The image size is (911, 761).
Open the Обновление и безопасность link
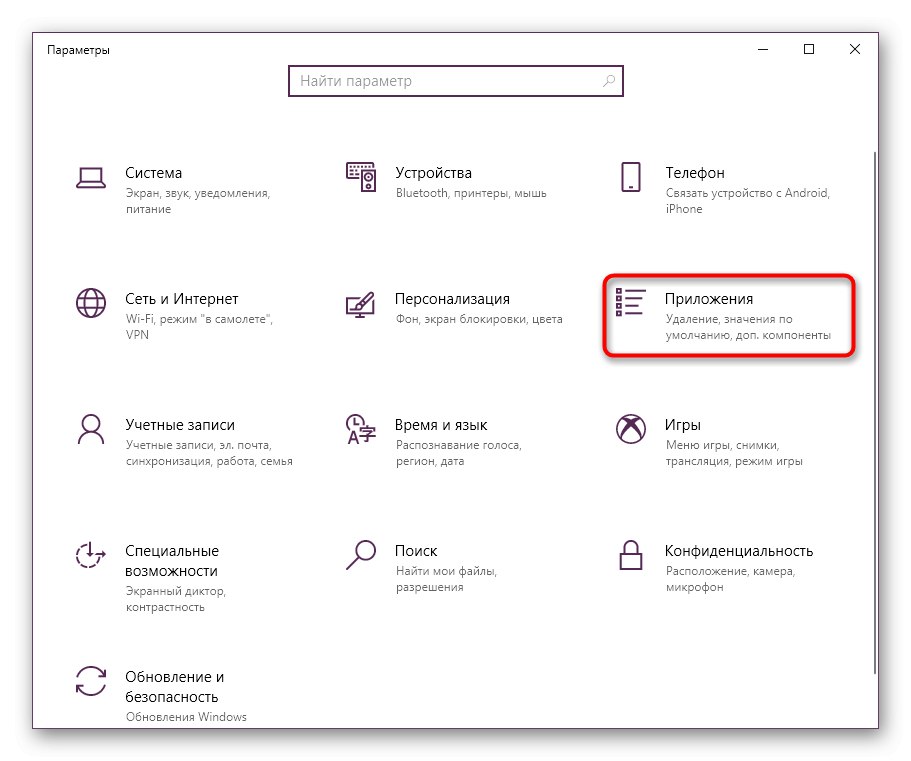tap(174, 687)
